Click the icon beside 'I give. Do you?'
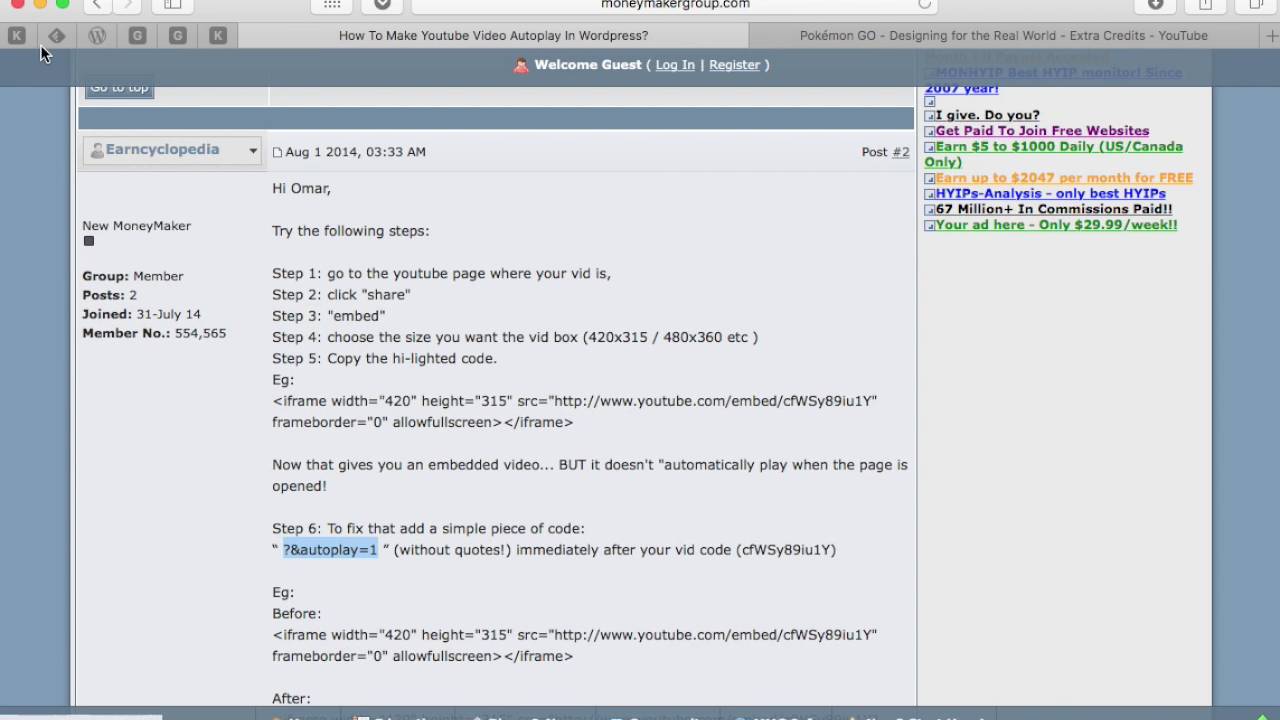The width and height of the screenshot is (1280, 720). (x=929, y=116)
